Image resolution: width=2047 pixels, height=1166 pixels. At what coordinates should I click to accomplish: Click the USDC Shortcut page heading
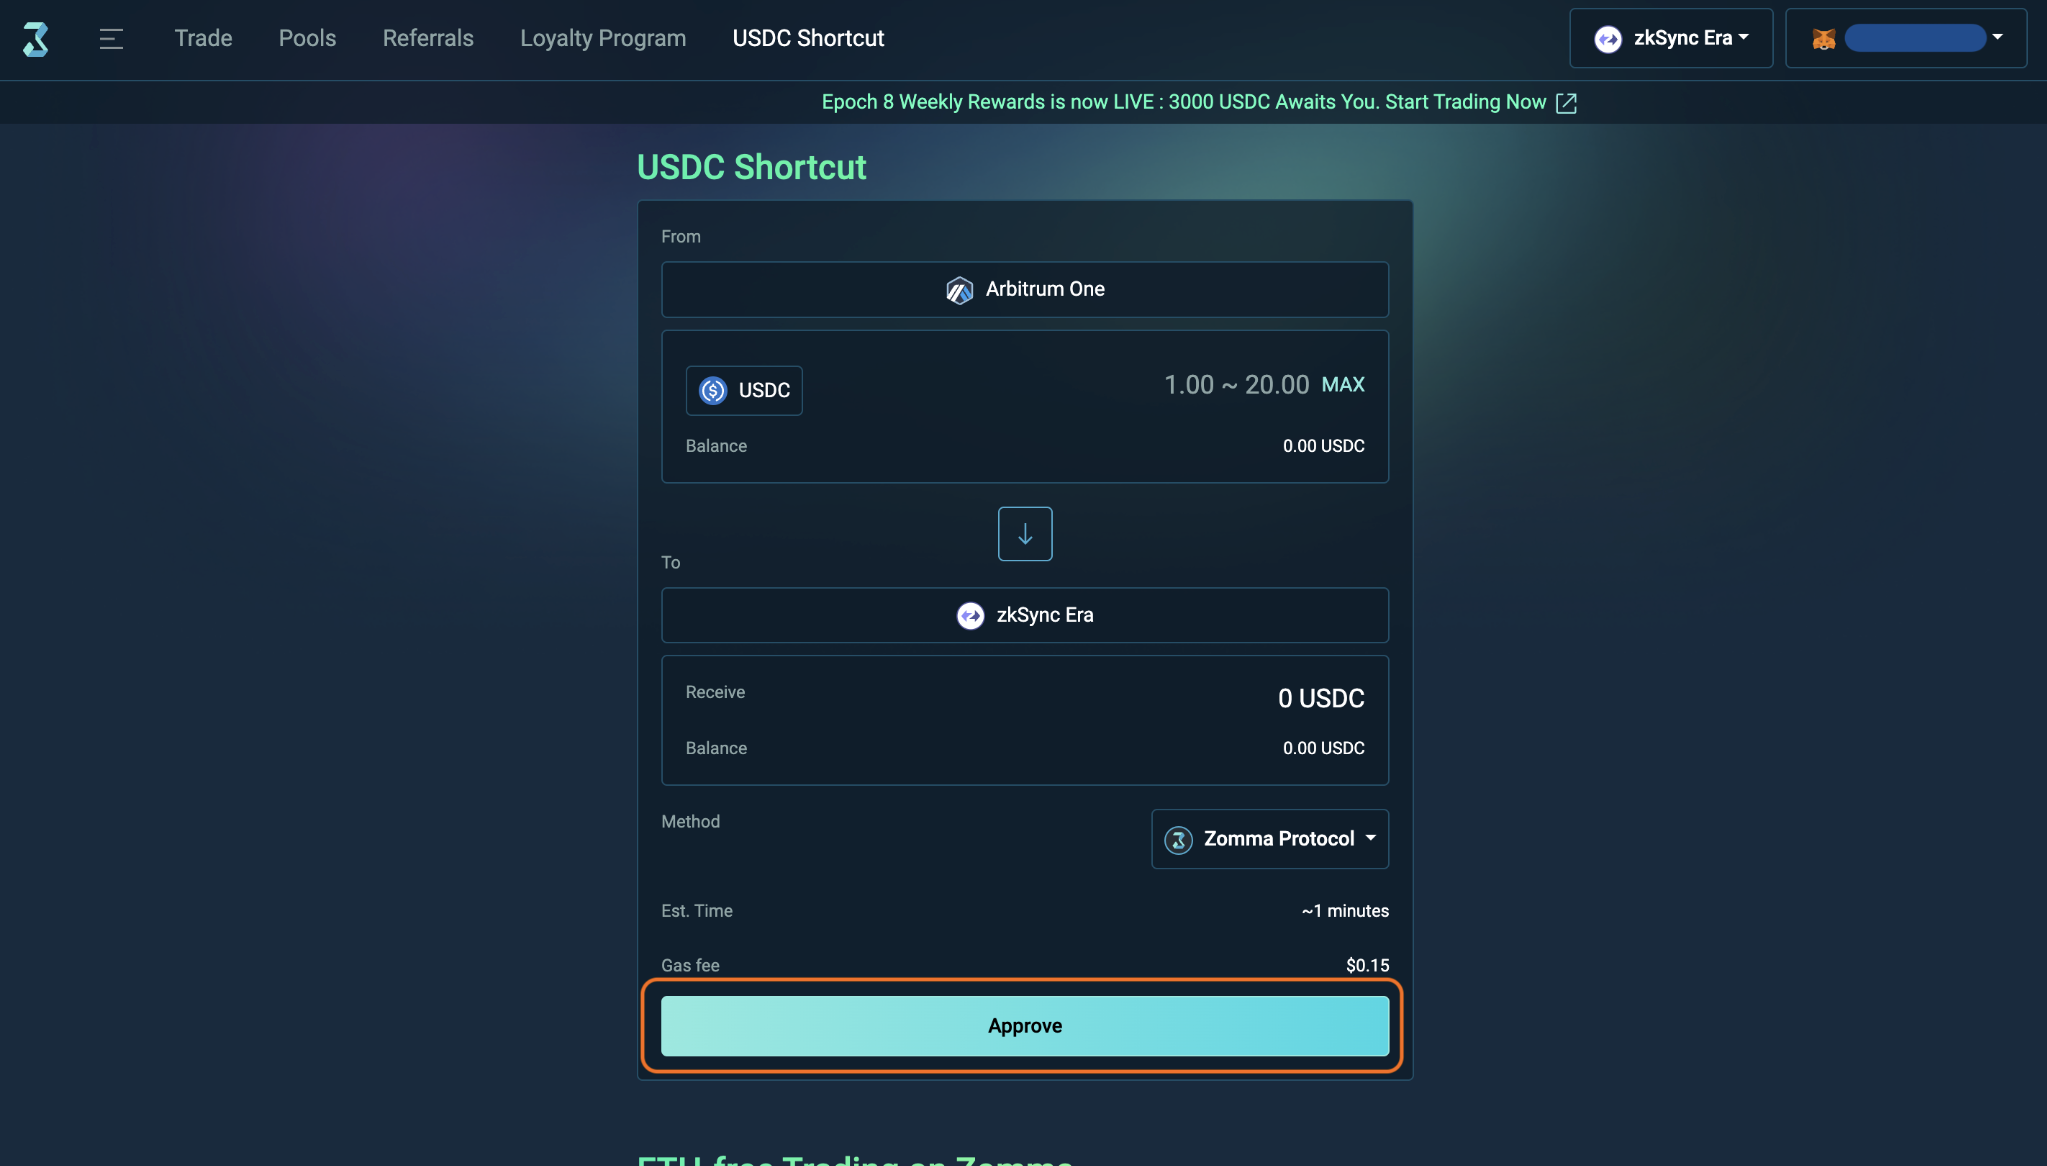pyautogui.click(x=752, y=167)
